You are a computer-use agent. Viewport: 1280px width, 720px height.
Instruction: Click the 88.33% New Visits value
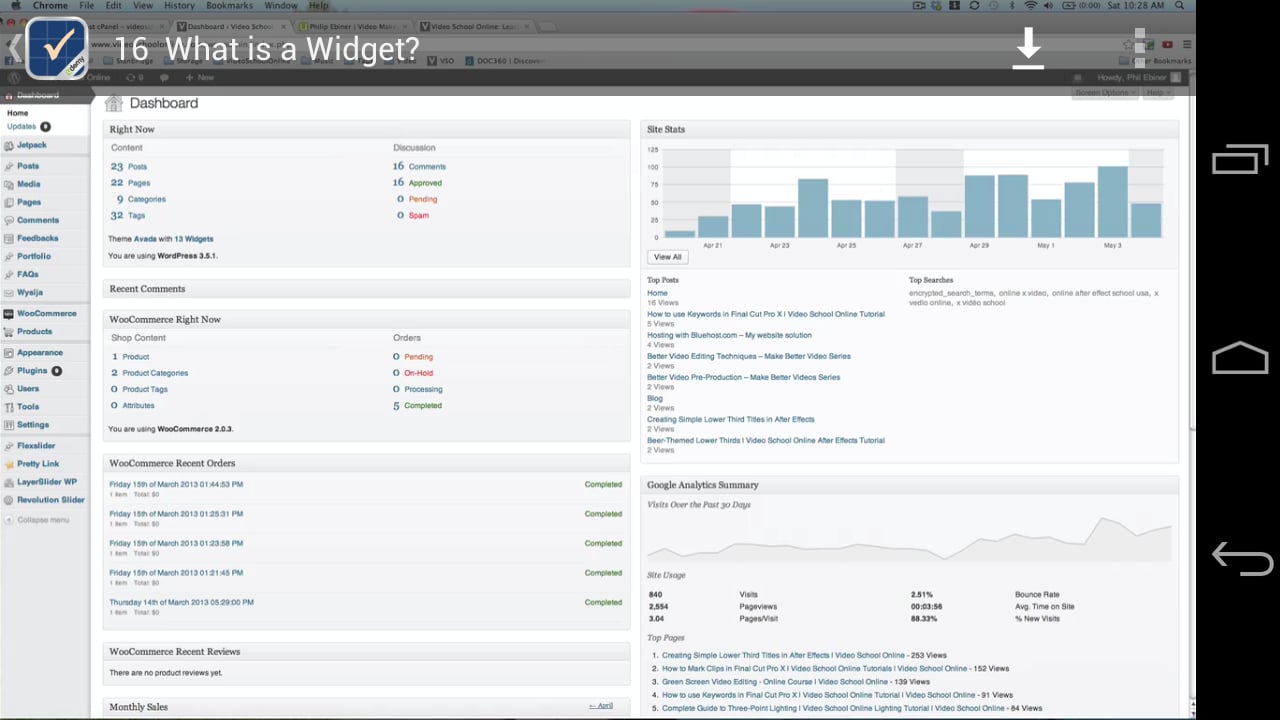(x=924, y=618)
